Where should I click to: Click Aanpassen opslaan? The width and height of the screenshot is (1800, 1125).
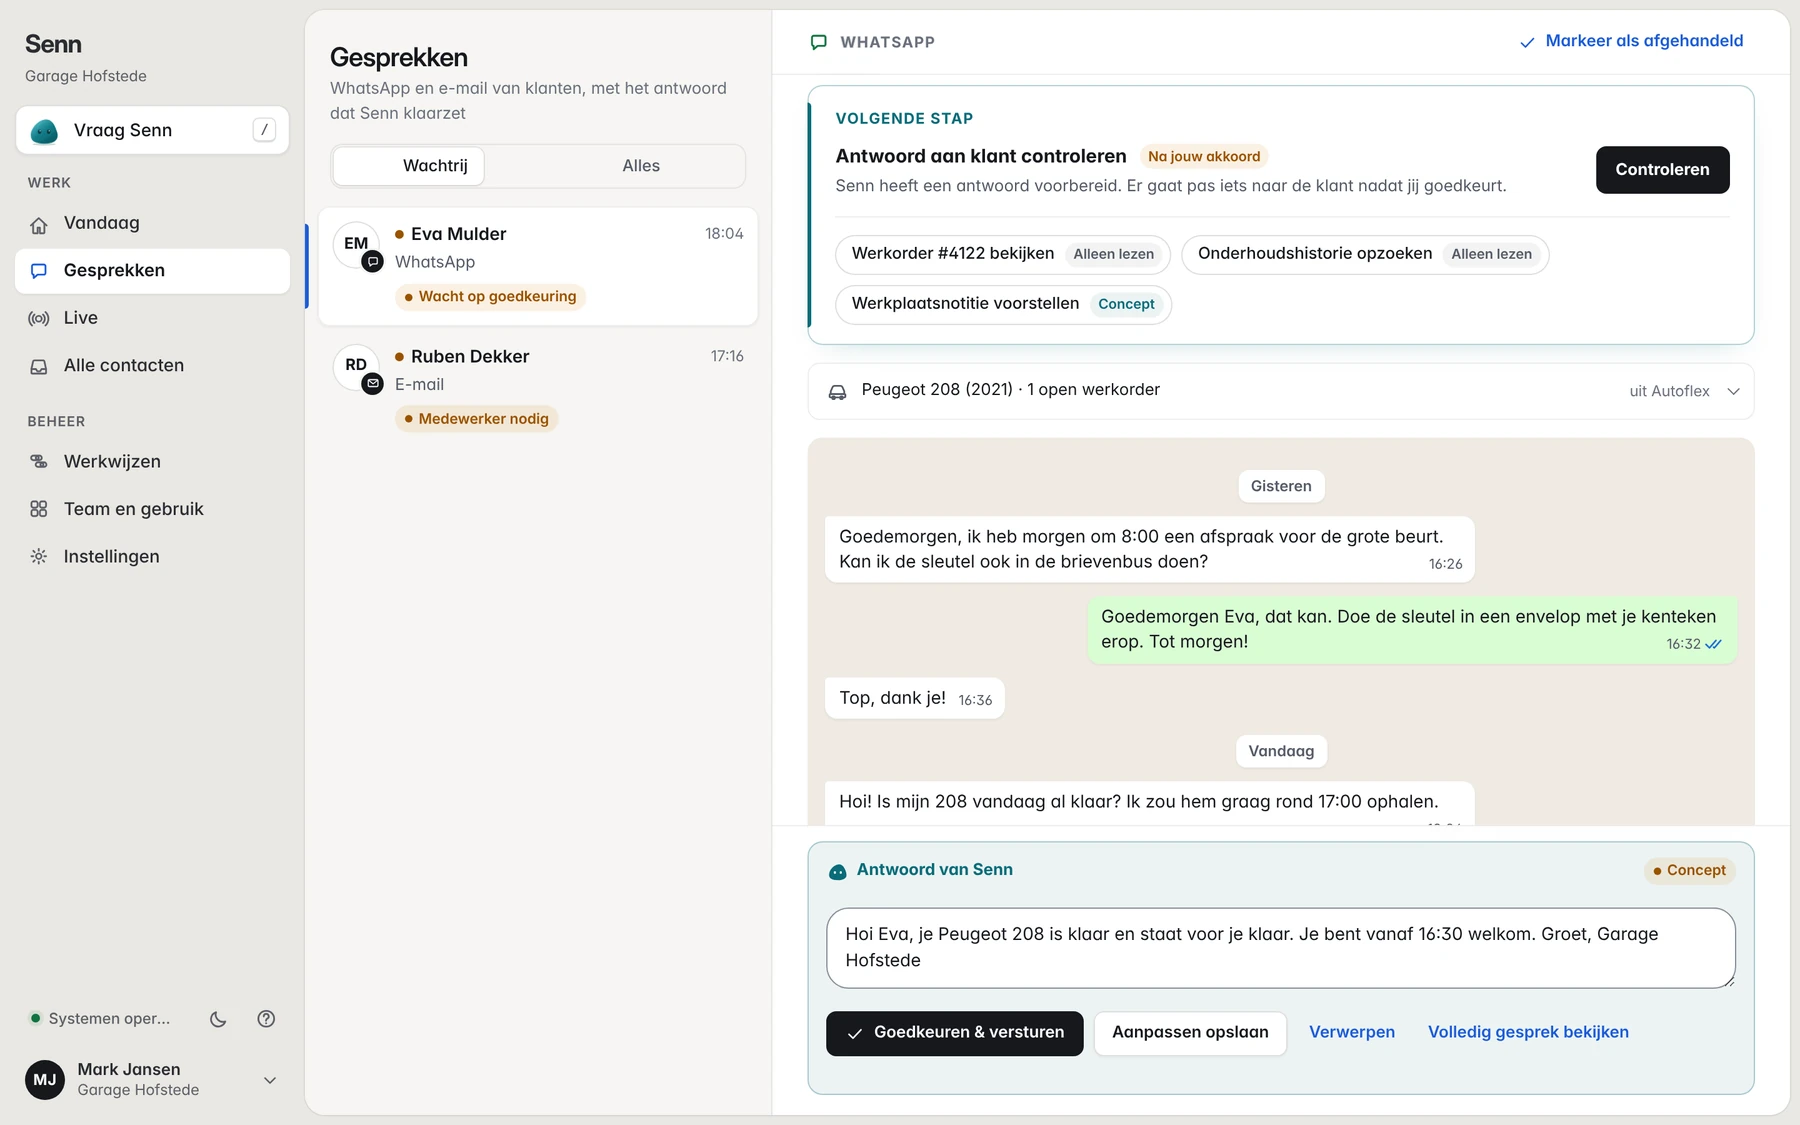(1190, 1033)
